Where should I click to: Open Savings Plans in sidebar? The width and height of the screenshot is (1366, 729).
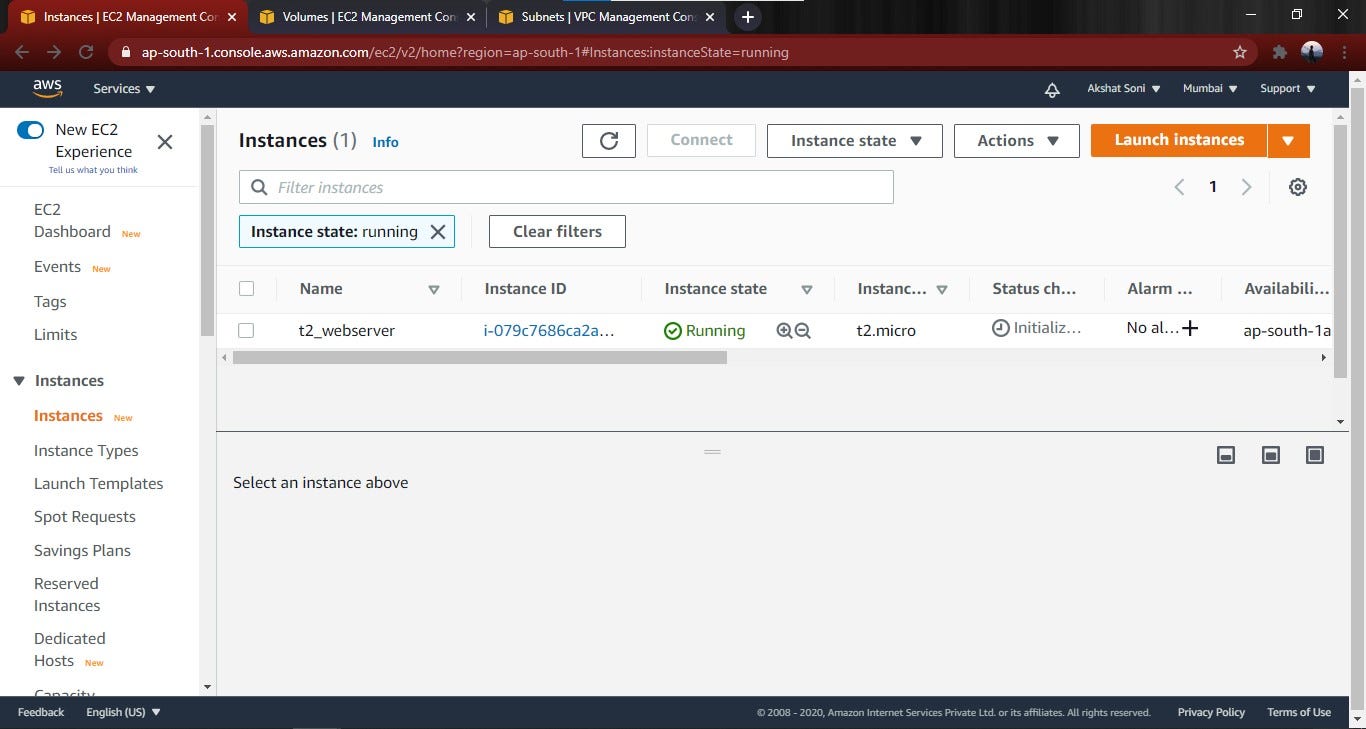[x=82, y=551]
